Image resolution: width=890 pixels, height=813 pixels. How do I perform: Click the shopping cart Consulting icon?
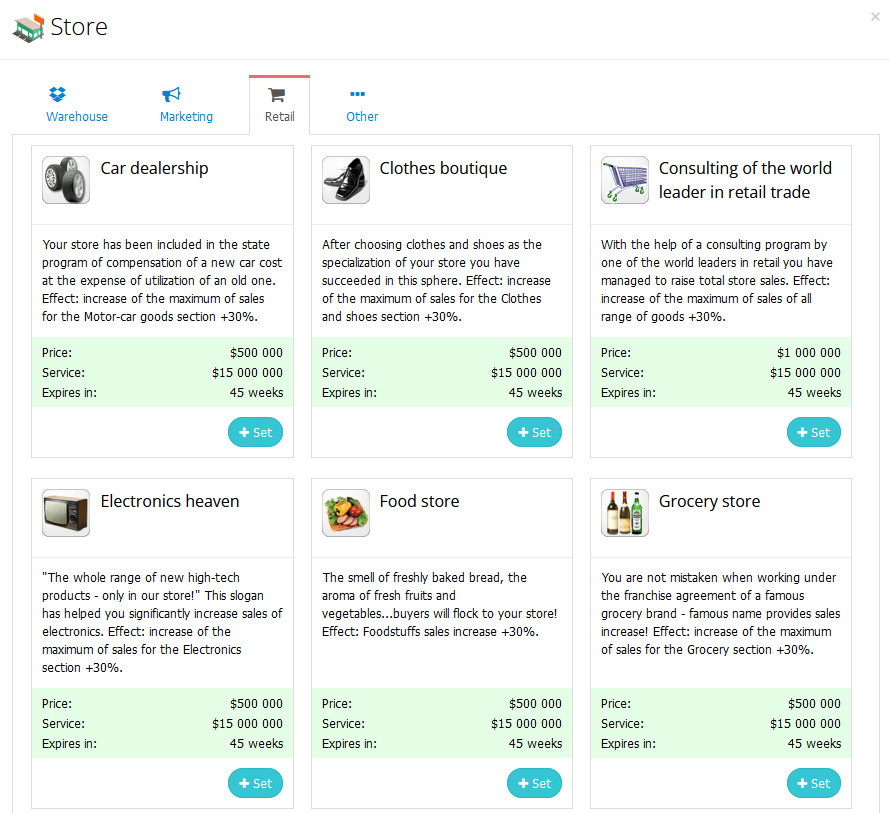[x=625, y=180]
